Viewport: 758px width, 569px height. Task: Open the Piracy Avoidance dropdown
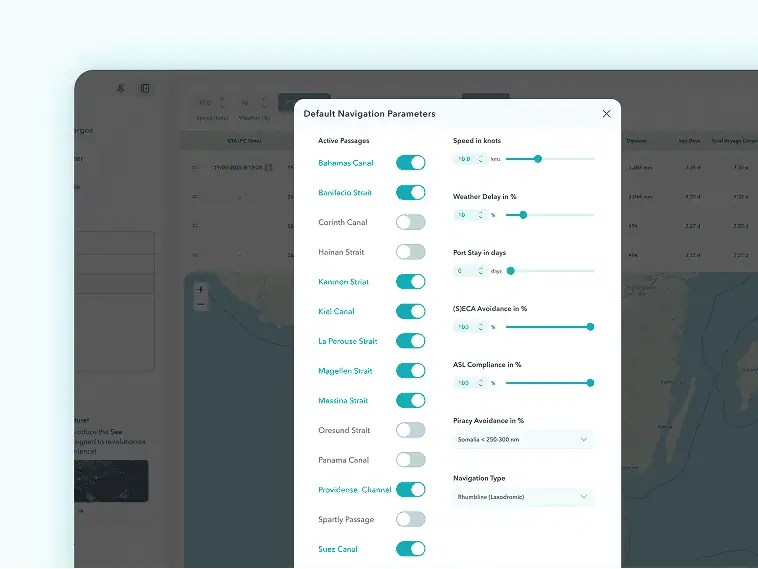(x=523, y=439)
